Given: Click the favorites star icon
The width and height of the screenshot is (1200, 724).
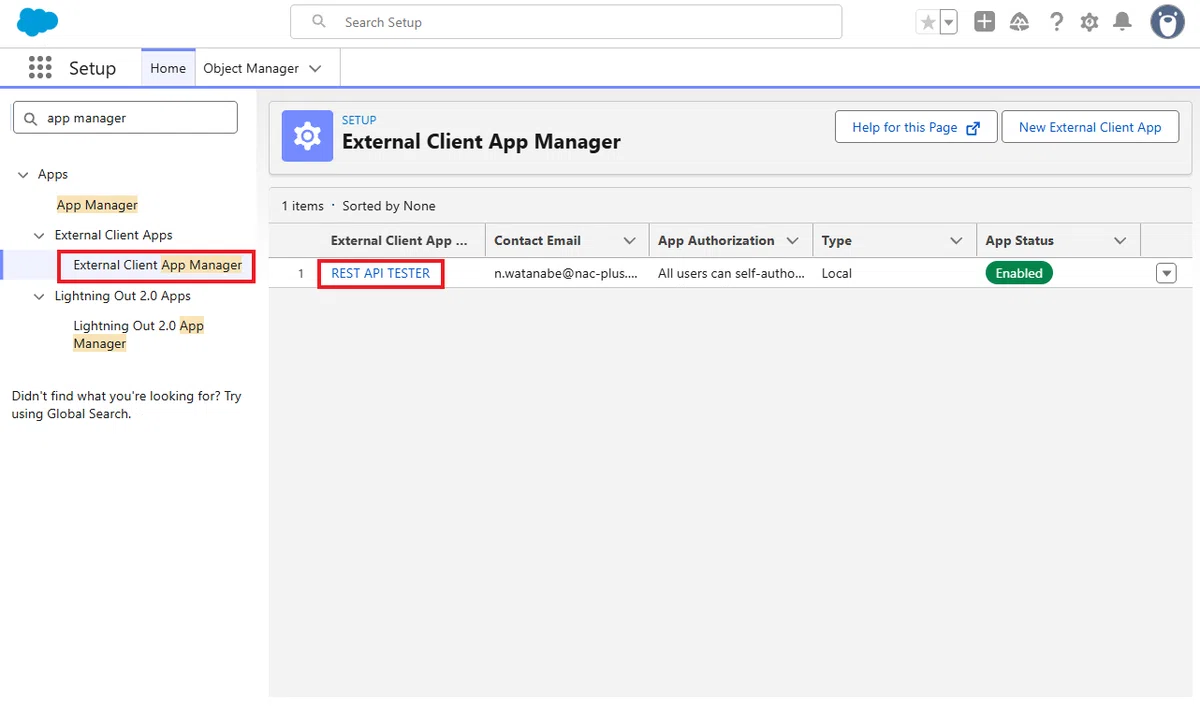Looking at the screenshot, I should point(928,22).
